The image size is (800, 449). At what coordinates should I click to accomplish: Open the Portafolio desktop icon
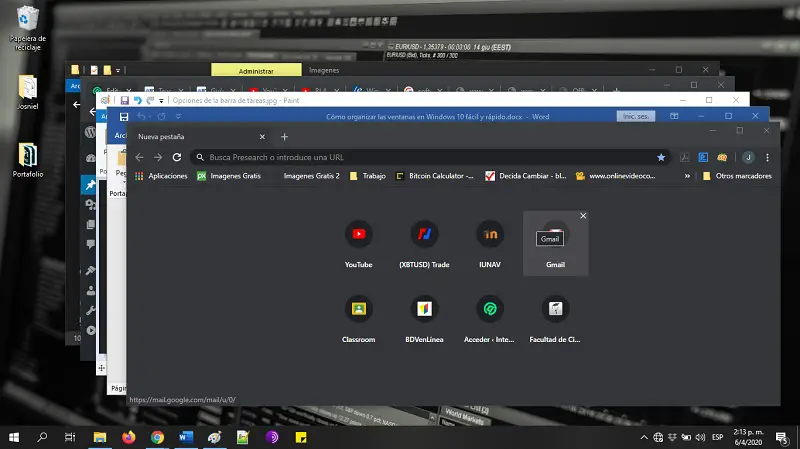click(x=28, y=160)
